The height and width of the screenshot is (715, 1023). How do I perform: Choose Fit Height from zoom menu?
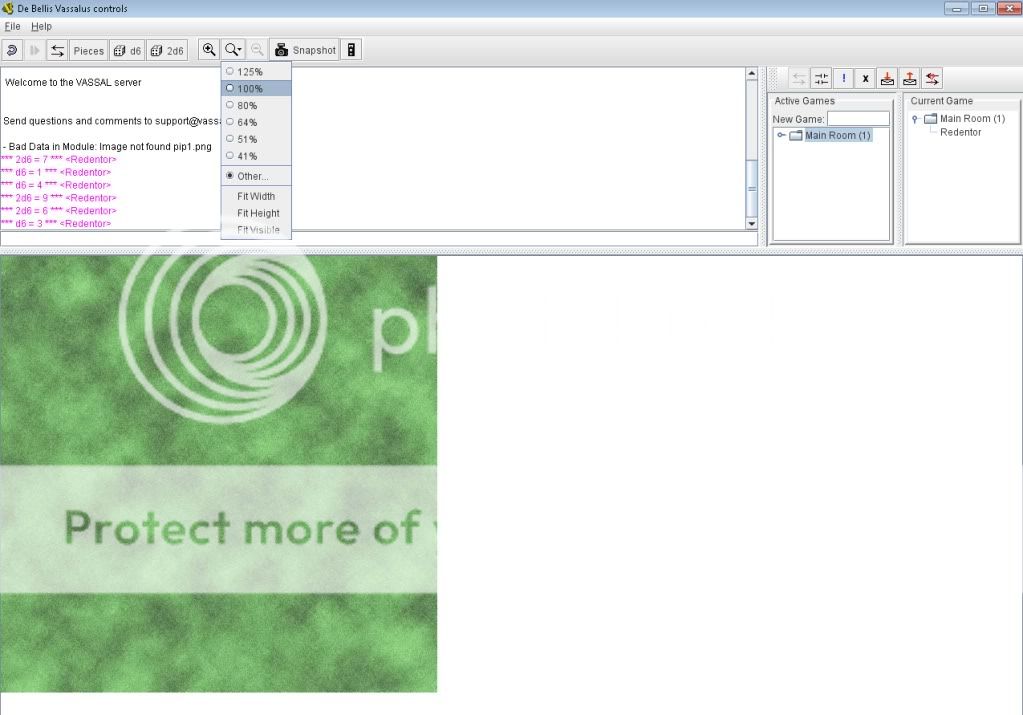tap(256, 213)
